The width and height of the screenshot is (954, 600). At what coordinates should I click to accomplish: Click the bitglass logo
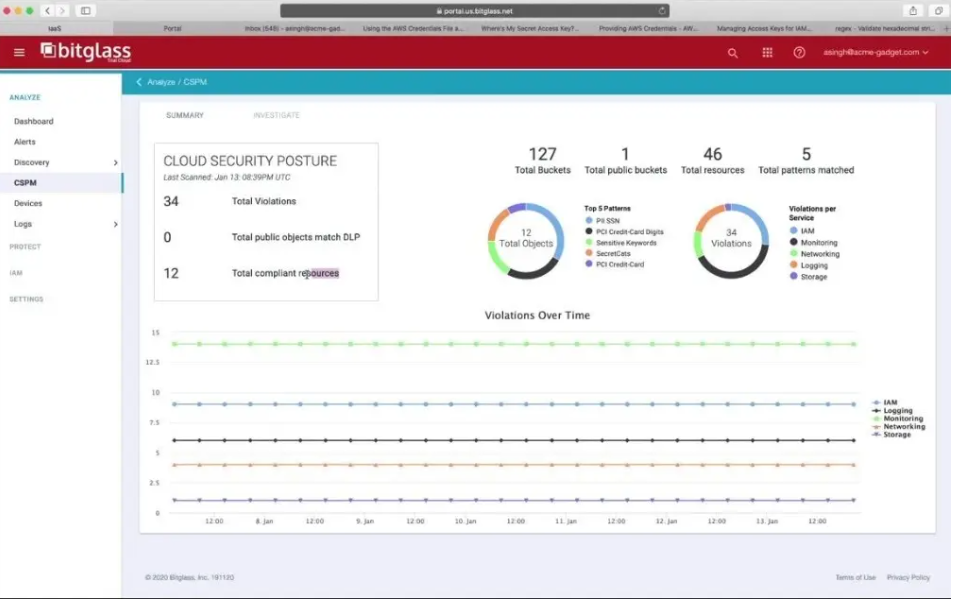[x=86, y=52]
